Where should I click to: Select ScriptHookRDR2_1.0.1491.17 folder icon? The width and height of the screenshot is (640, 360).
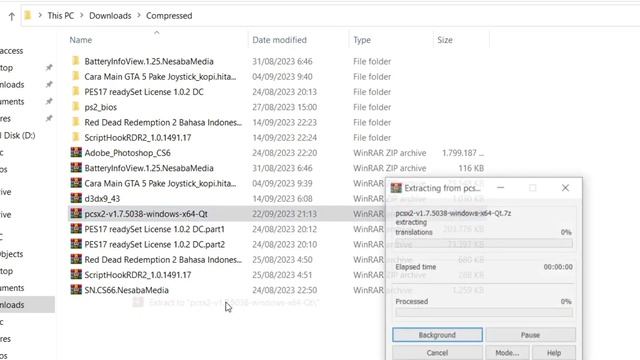pyautogui.click(x=76, y=137)
